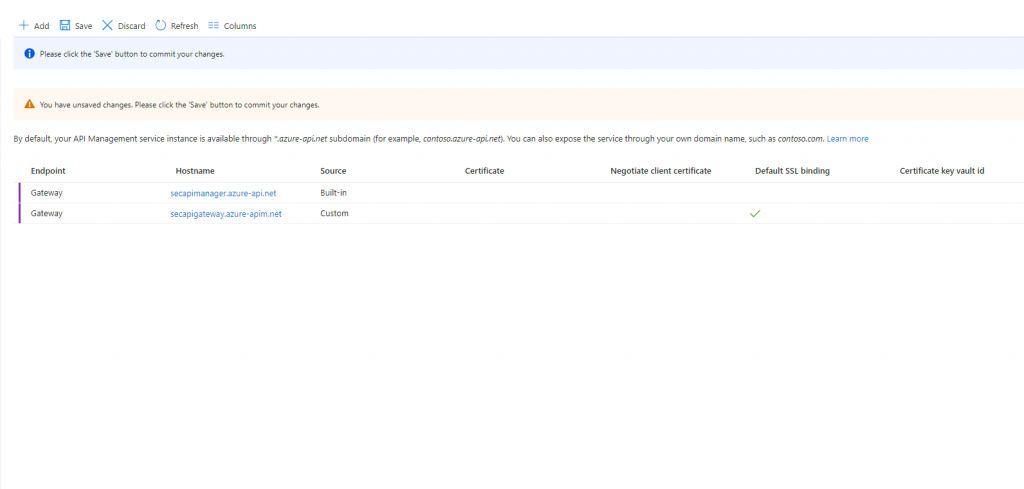1024x489 pixels.
Task: Open the secapimanager.azure-api.net hostname
Action: tap(223, 192)
